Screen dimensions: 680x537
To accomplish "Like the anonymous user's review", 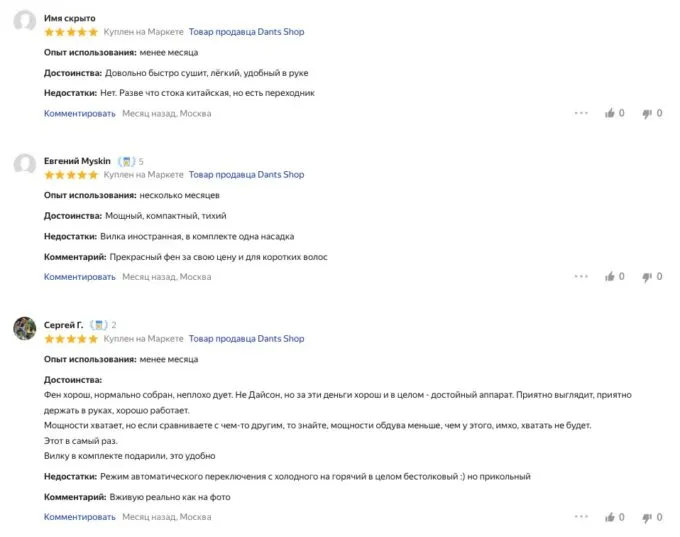I will pyautogui.click(x=610, y=113).
